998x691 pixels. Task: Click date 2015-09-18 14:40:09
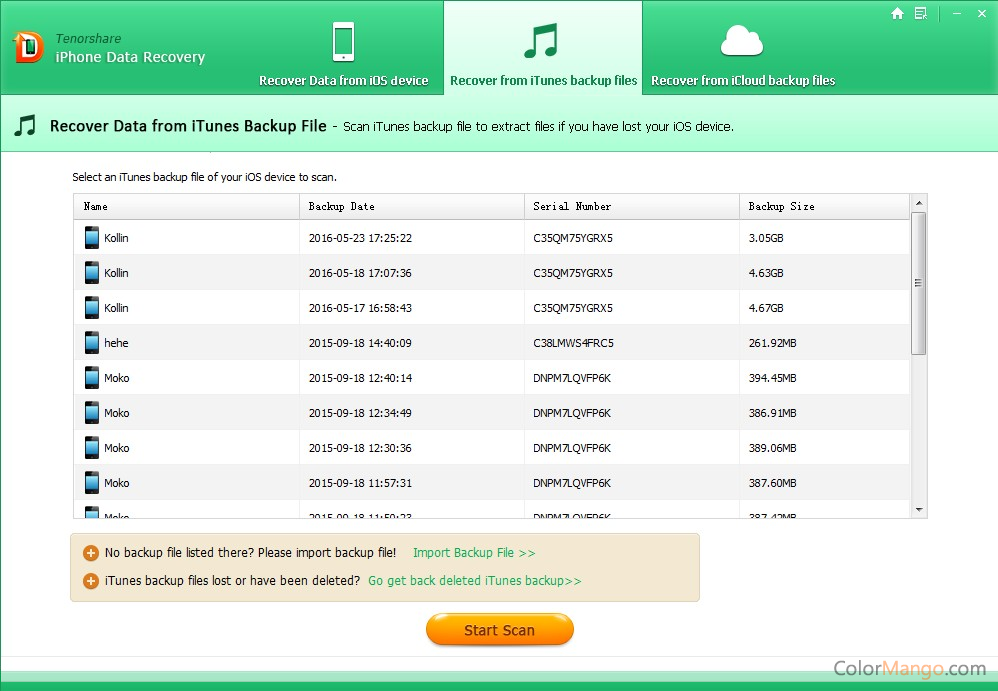(x=360, y=343)
